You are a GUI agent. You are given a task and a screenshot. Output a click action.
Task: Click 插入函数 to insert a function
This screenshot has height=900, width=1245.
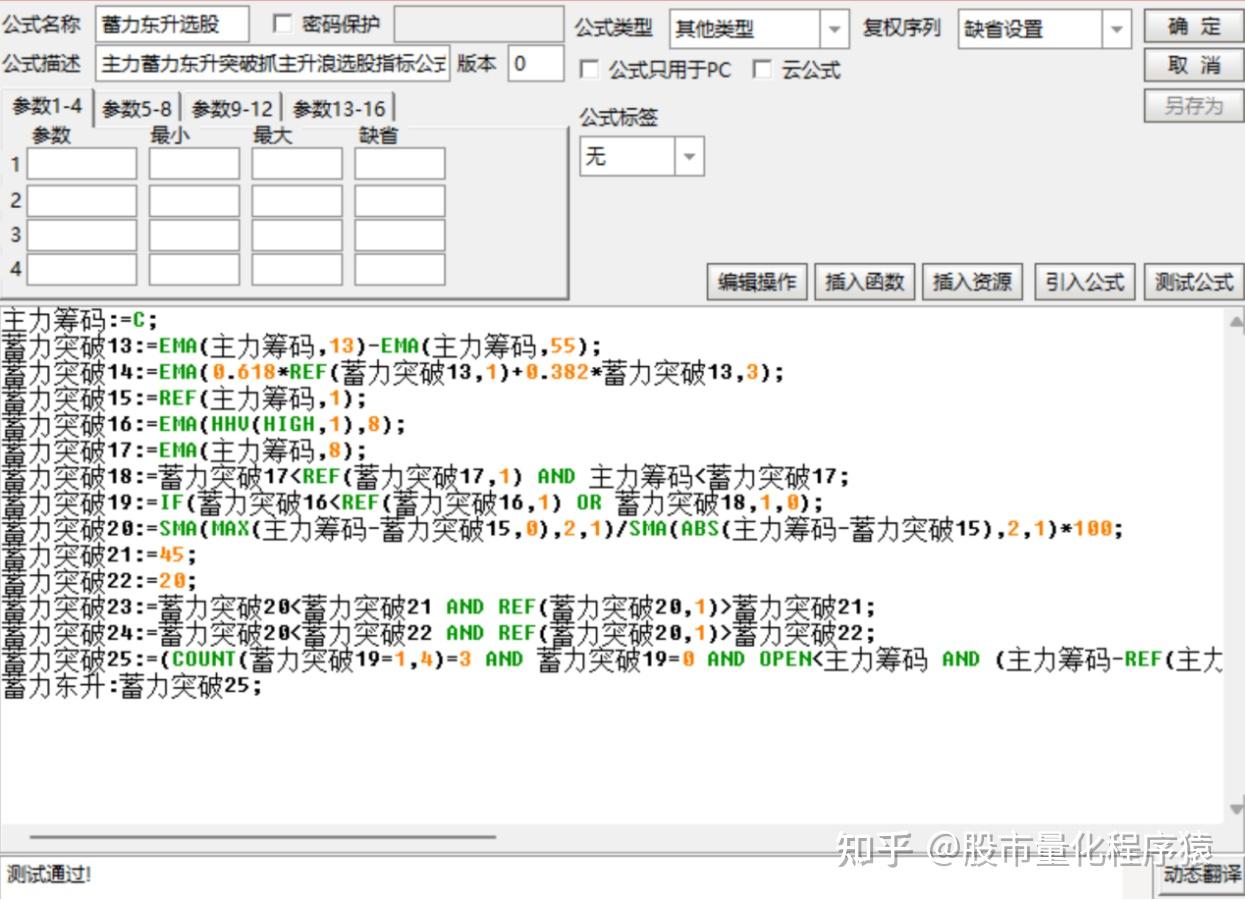(x=865, y=282)
